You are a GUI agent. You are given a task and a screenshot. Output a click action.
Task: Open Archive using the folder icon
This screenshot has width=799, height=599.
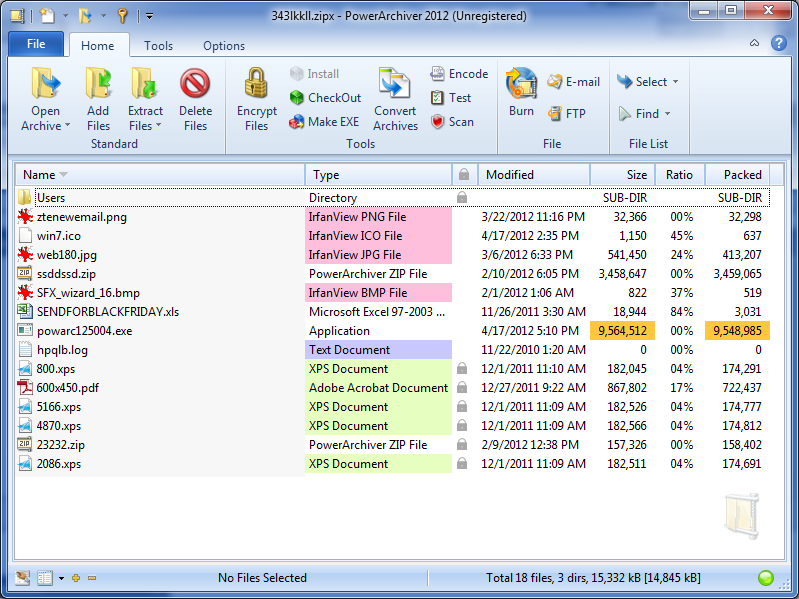pyautogui.click(x=45, y=84)
